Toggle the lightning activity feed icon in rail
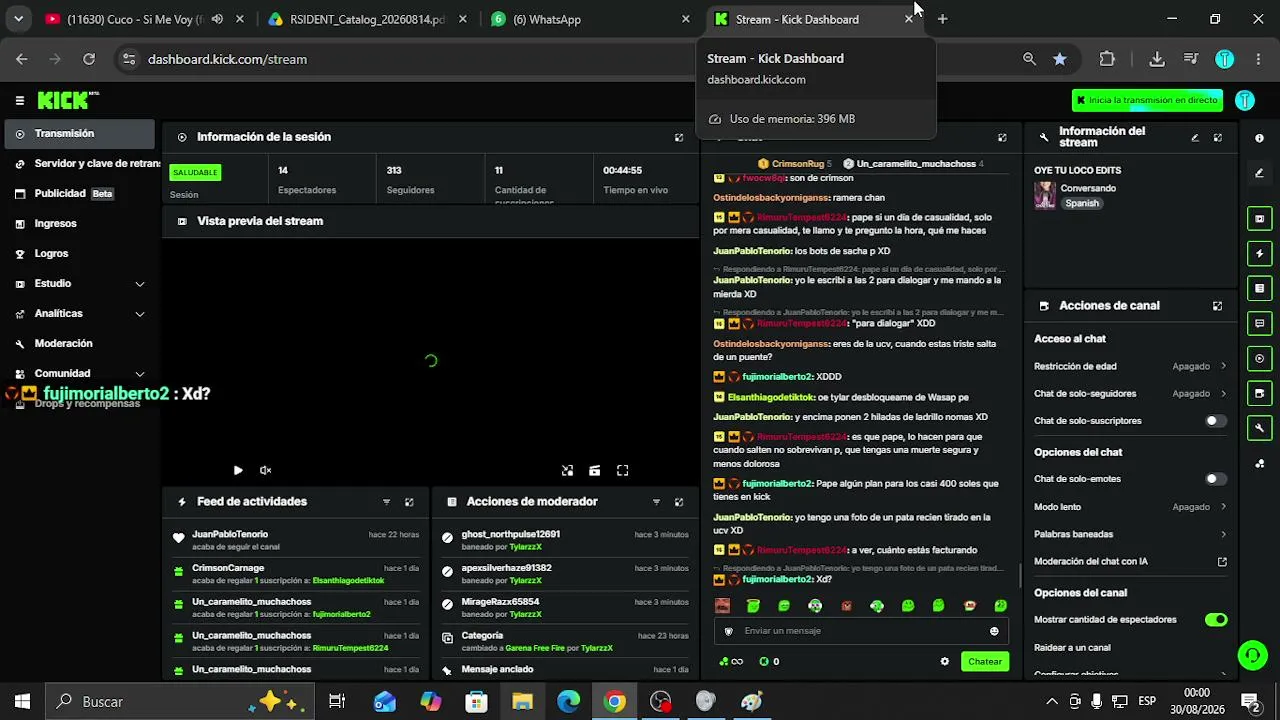 (1259, 253)
